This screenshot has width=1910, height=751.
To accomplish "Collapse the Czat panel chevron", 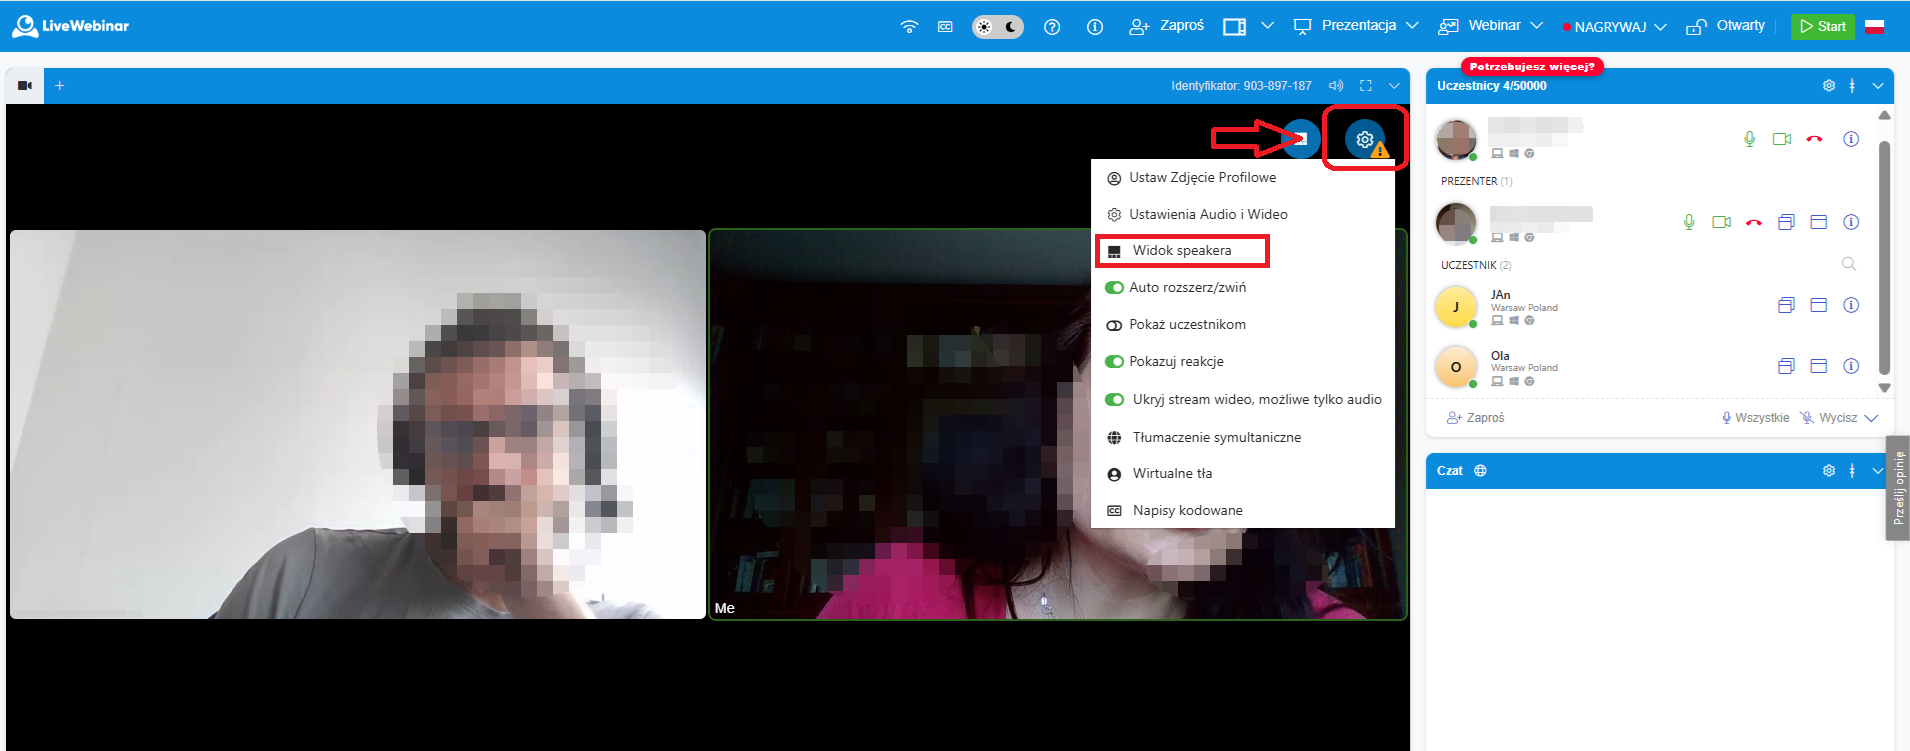I will pos(1877,471).
